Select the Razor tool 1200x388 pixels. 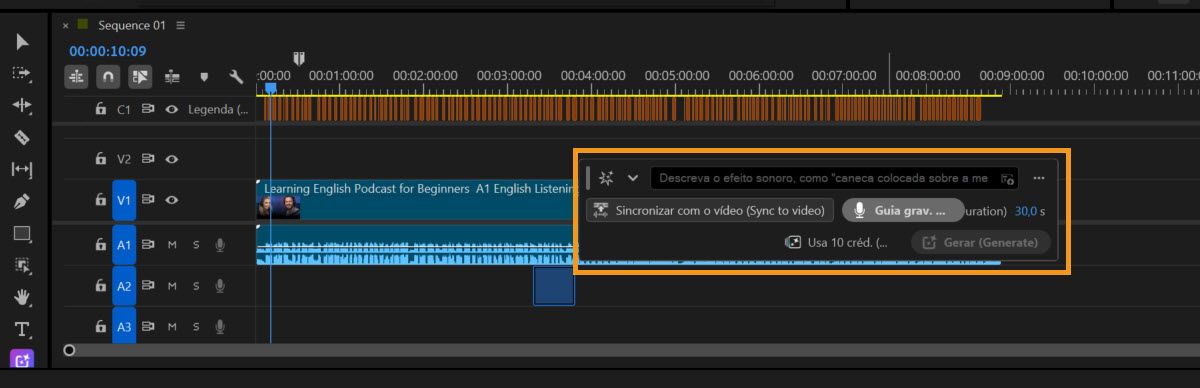pos(22,138)
